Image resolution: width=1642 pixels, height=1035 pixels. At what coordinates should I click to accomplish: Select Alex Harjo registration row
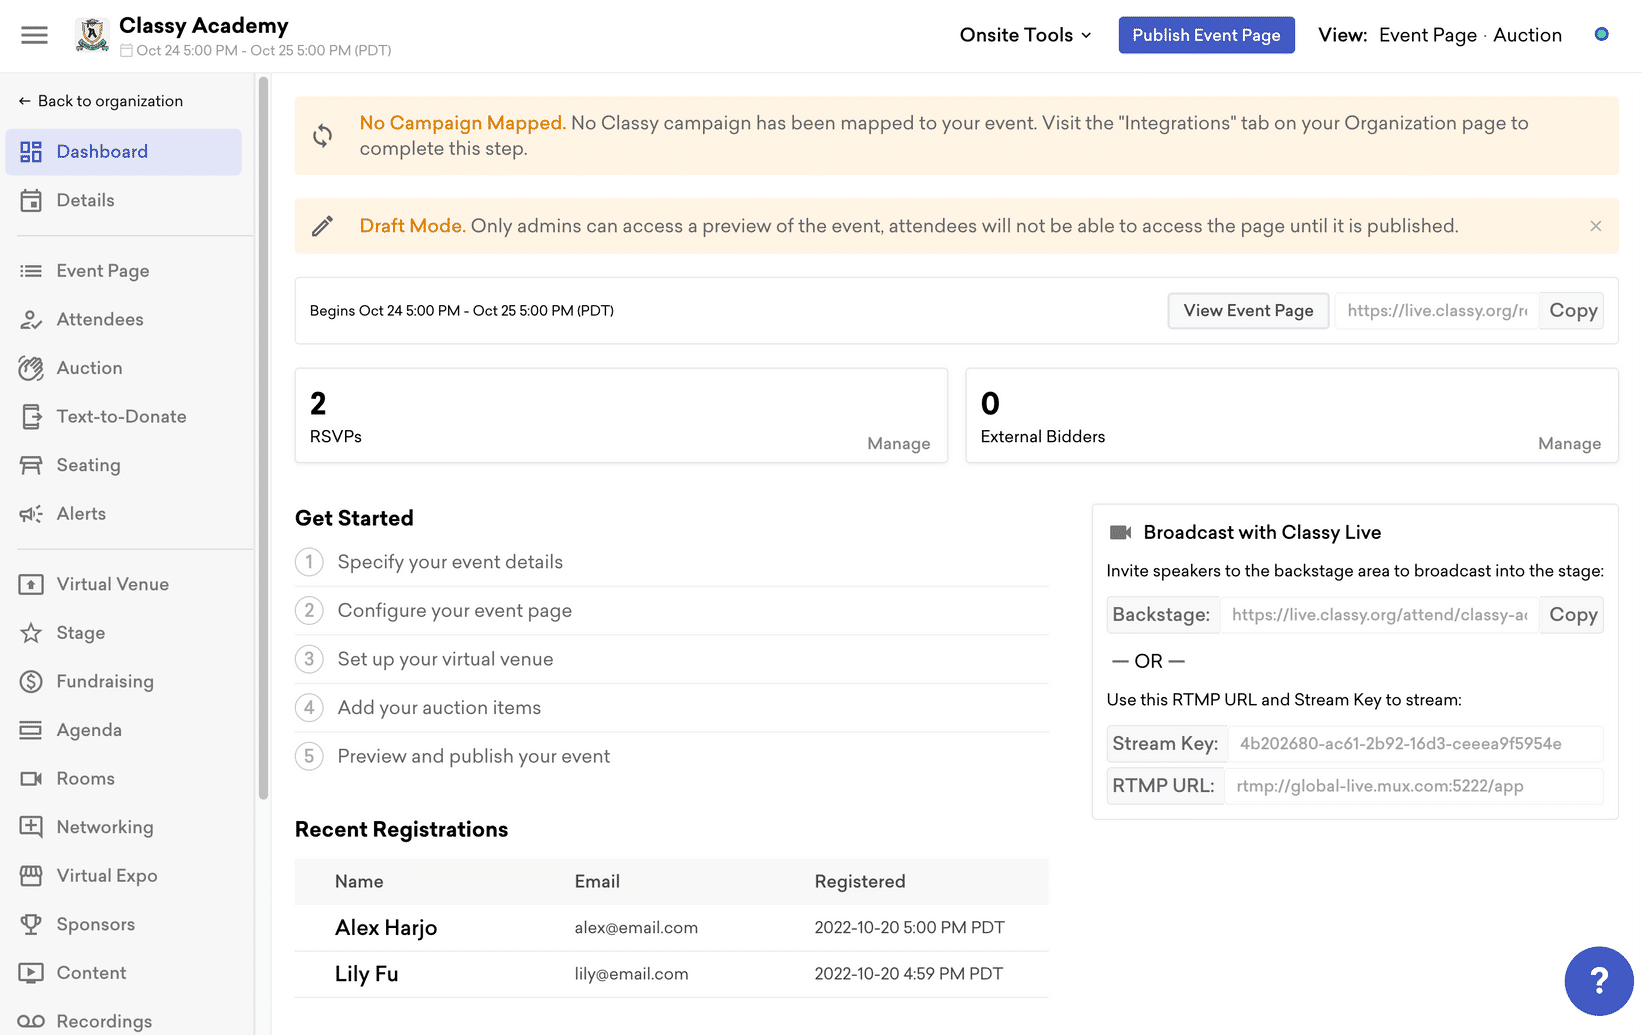671,928
